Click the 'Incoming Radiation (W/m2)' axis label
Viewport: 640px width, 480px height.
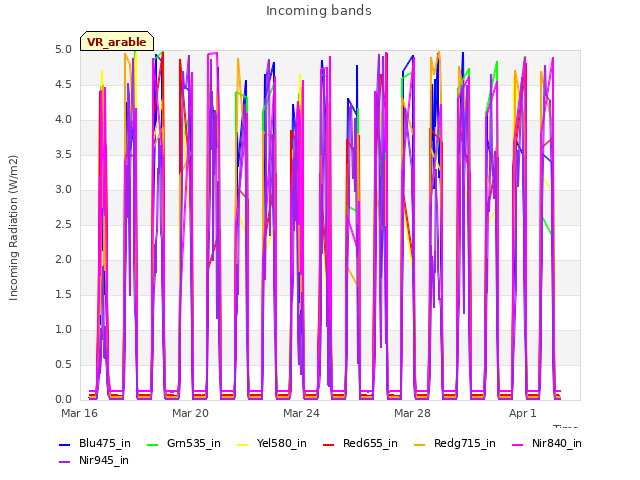(x=13, y=228)
